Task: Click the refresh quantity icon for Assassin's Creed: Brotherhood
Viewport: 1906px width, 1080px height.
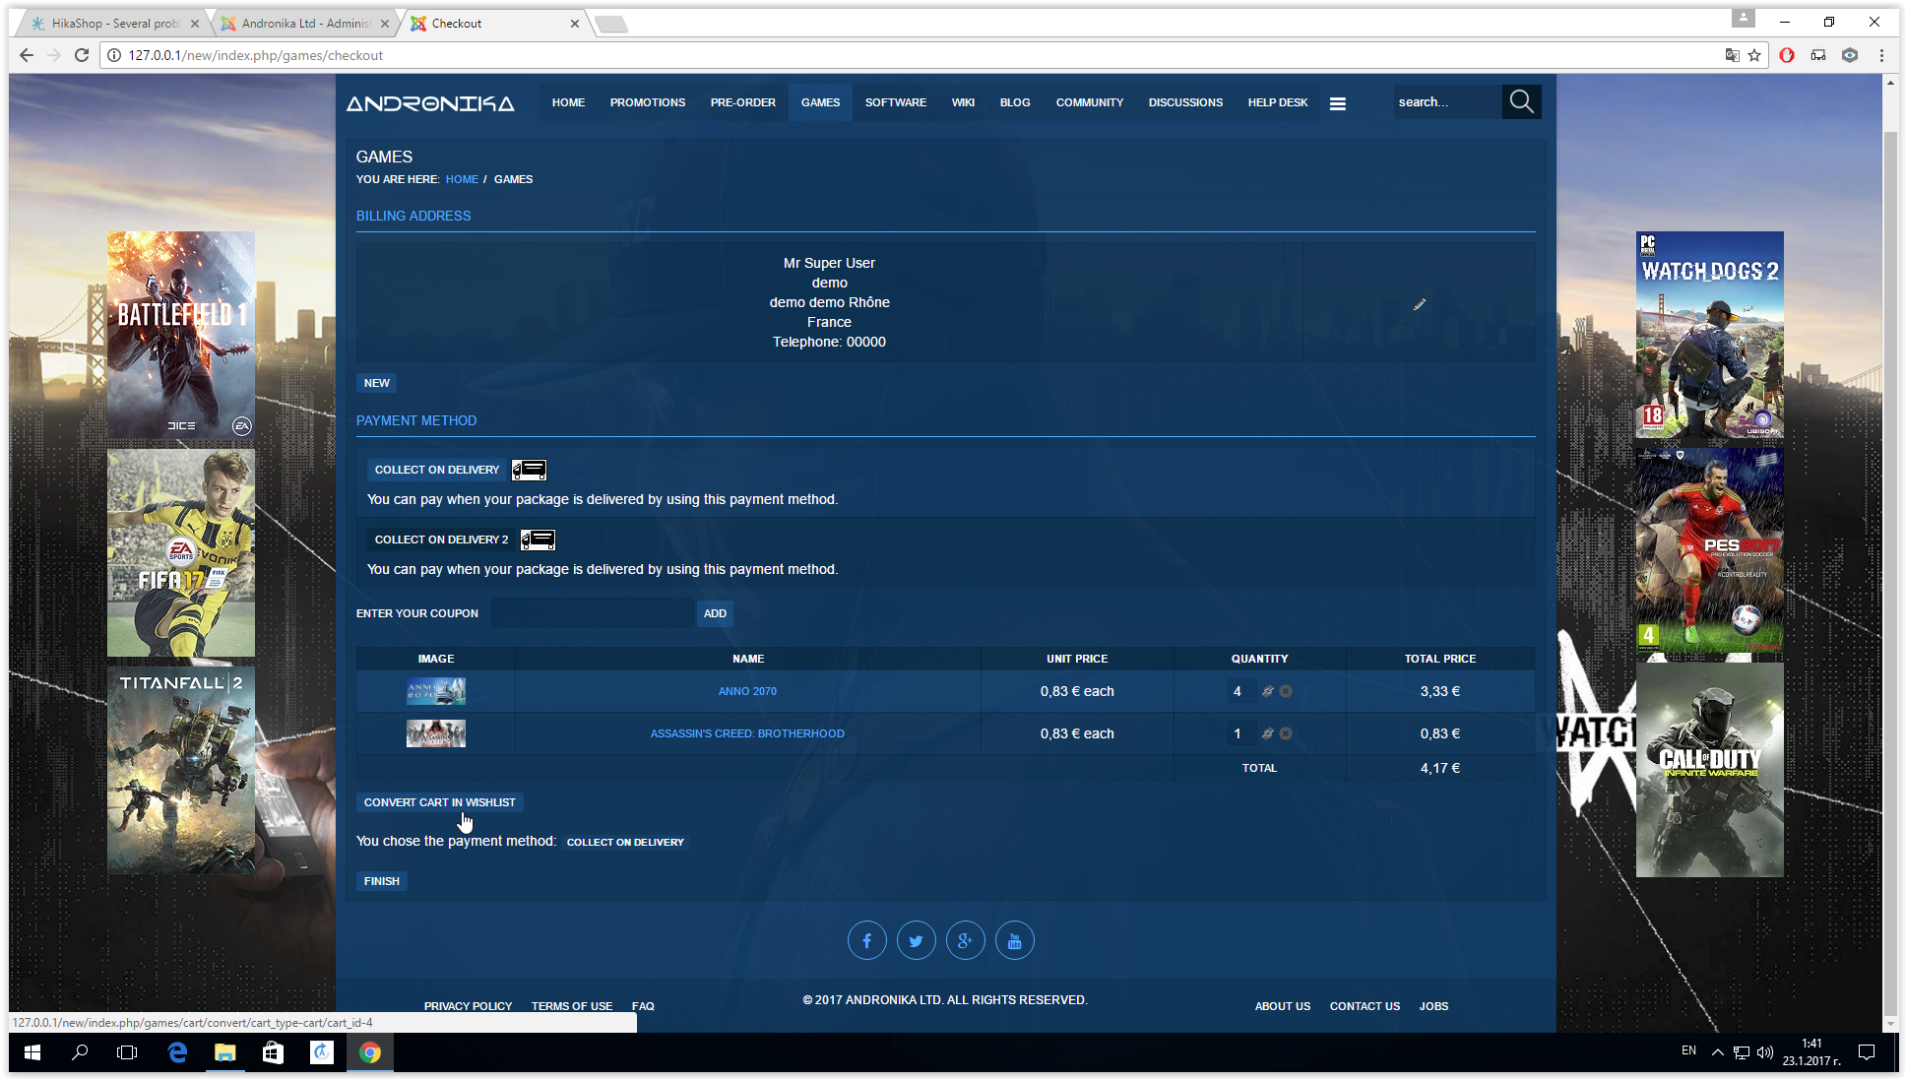Action: coord(1267,734)
